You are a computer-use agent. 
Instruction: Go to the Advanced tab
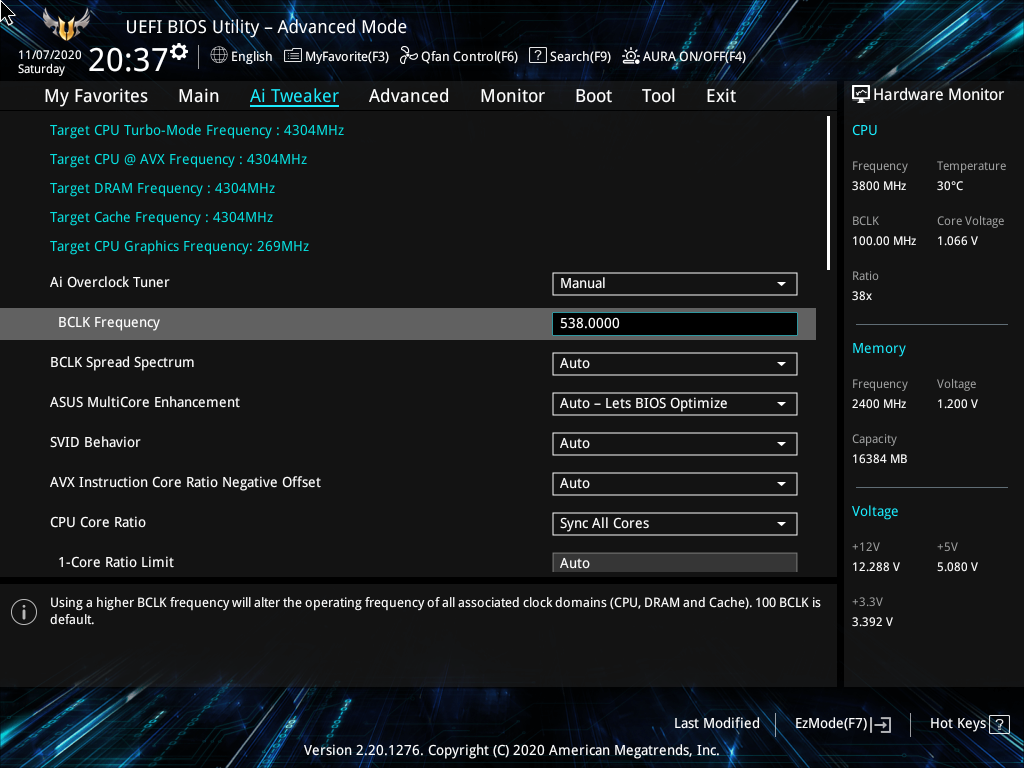click(409, 96)
